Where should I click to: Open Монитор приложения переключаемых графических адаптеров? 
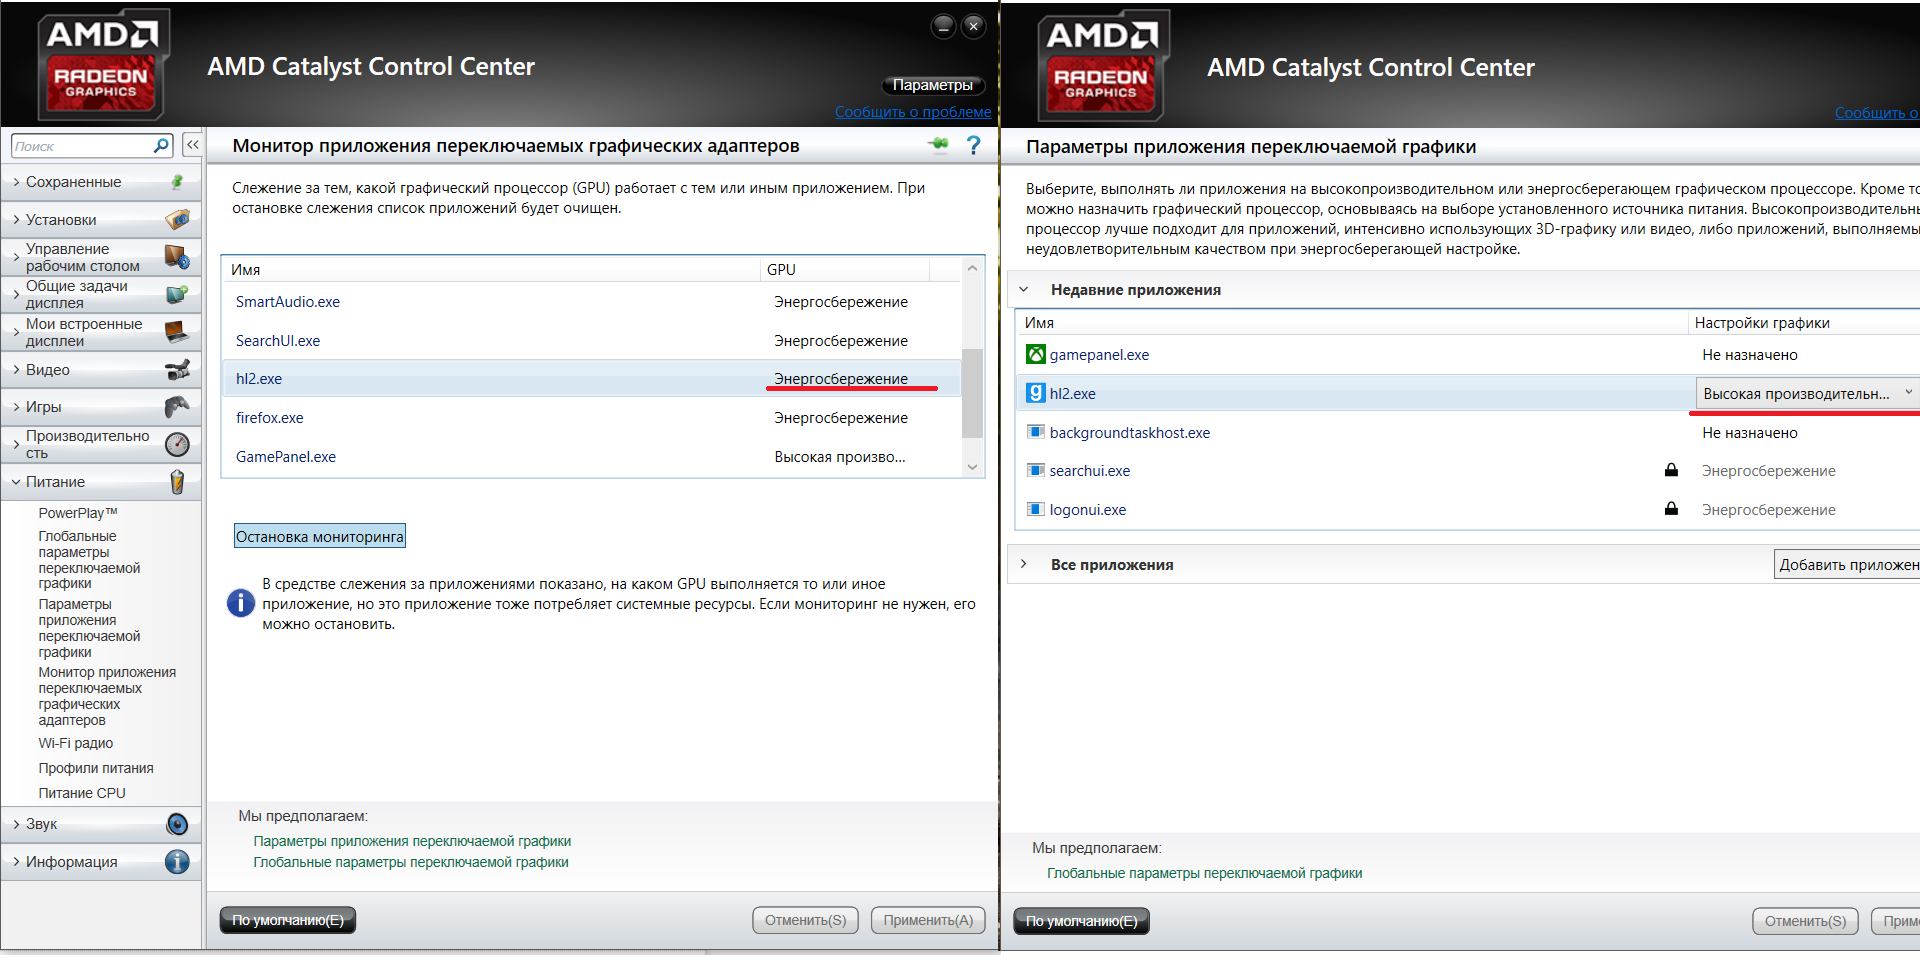107,696
